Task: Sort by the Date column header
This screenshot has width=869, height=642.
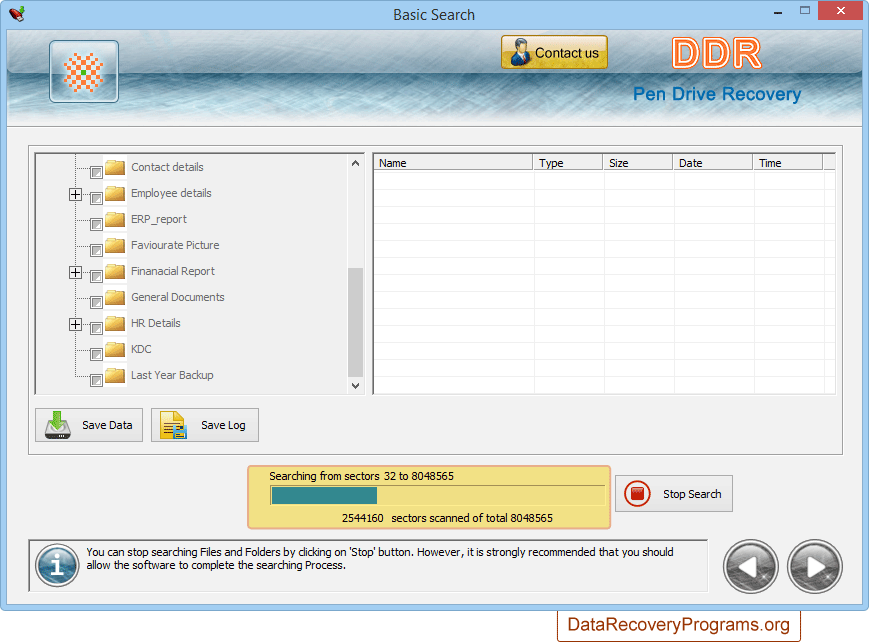Action: [713, 162]
